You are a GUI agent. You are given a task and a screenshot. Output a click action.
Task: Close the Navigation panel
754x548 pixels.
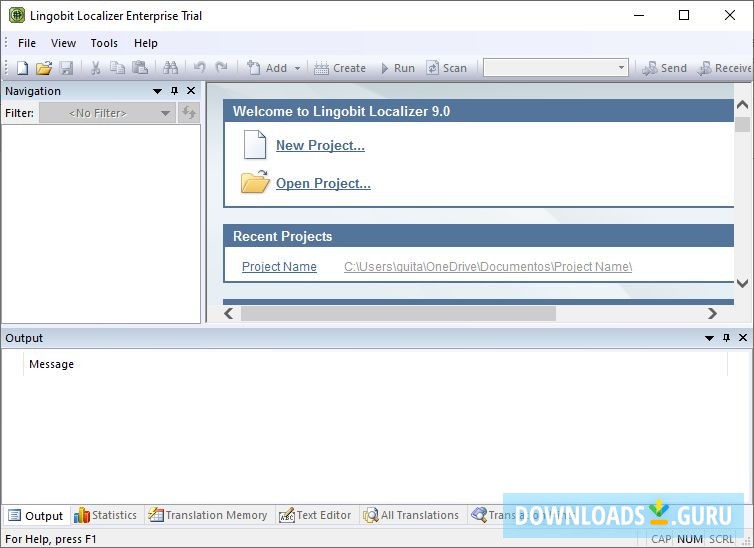click(191, 91)
